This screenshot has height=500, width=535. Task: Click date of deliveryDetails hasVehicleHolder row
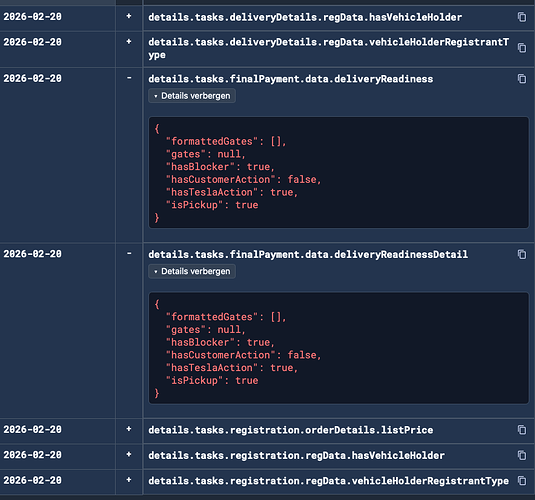click(x=32, y=16)
